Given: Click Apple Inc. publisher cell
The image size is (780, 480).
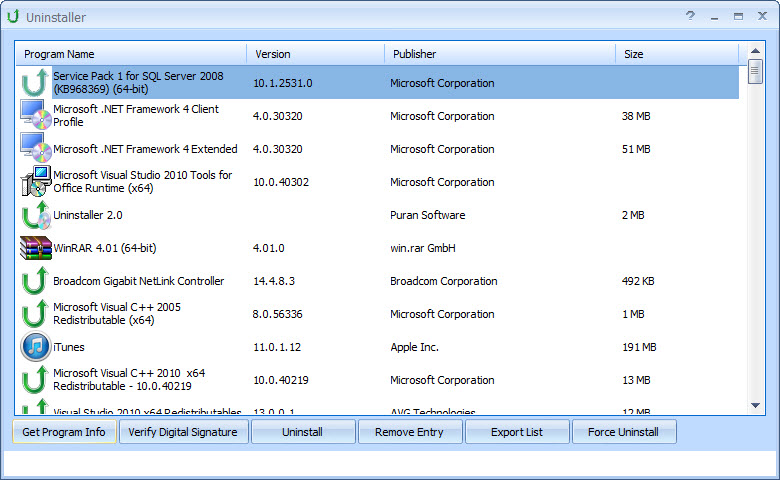Looking at the screenshot, I should pyautogui.click(x=414, y=347).
